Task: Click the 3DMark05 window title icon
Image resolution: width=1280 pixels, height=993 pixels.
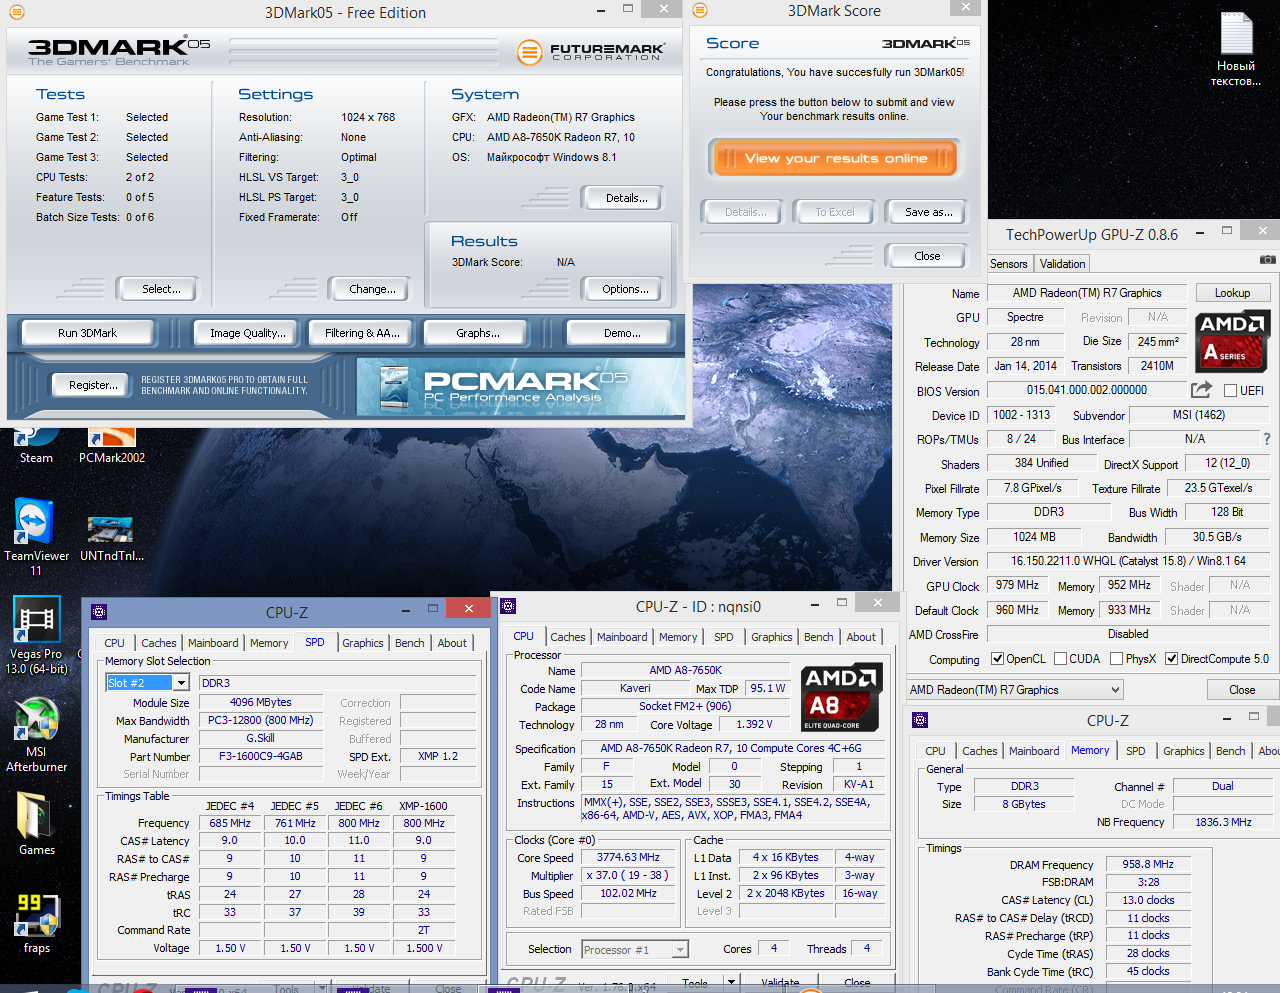Action: [x=17, y=12]
